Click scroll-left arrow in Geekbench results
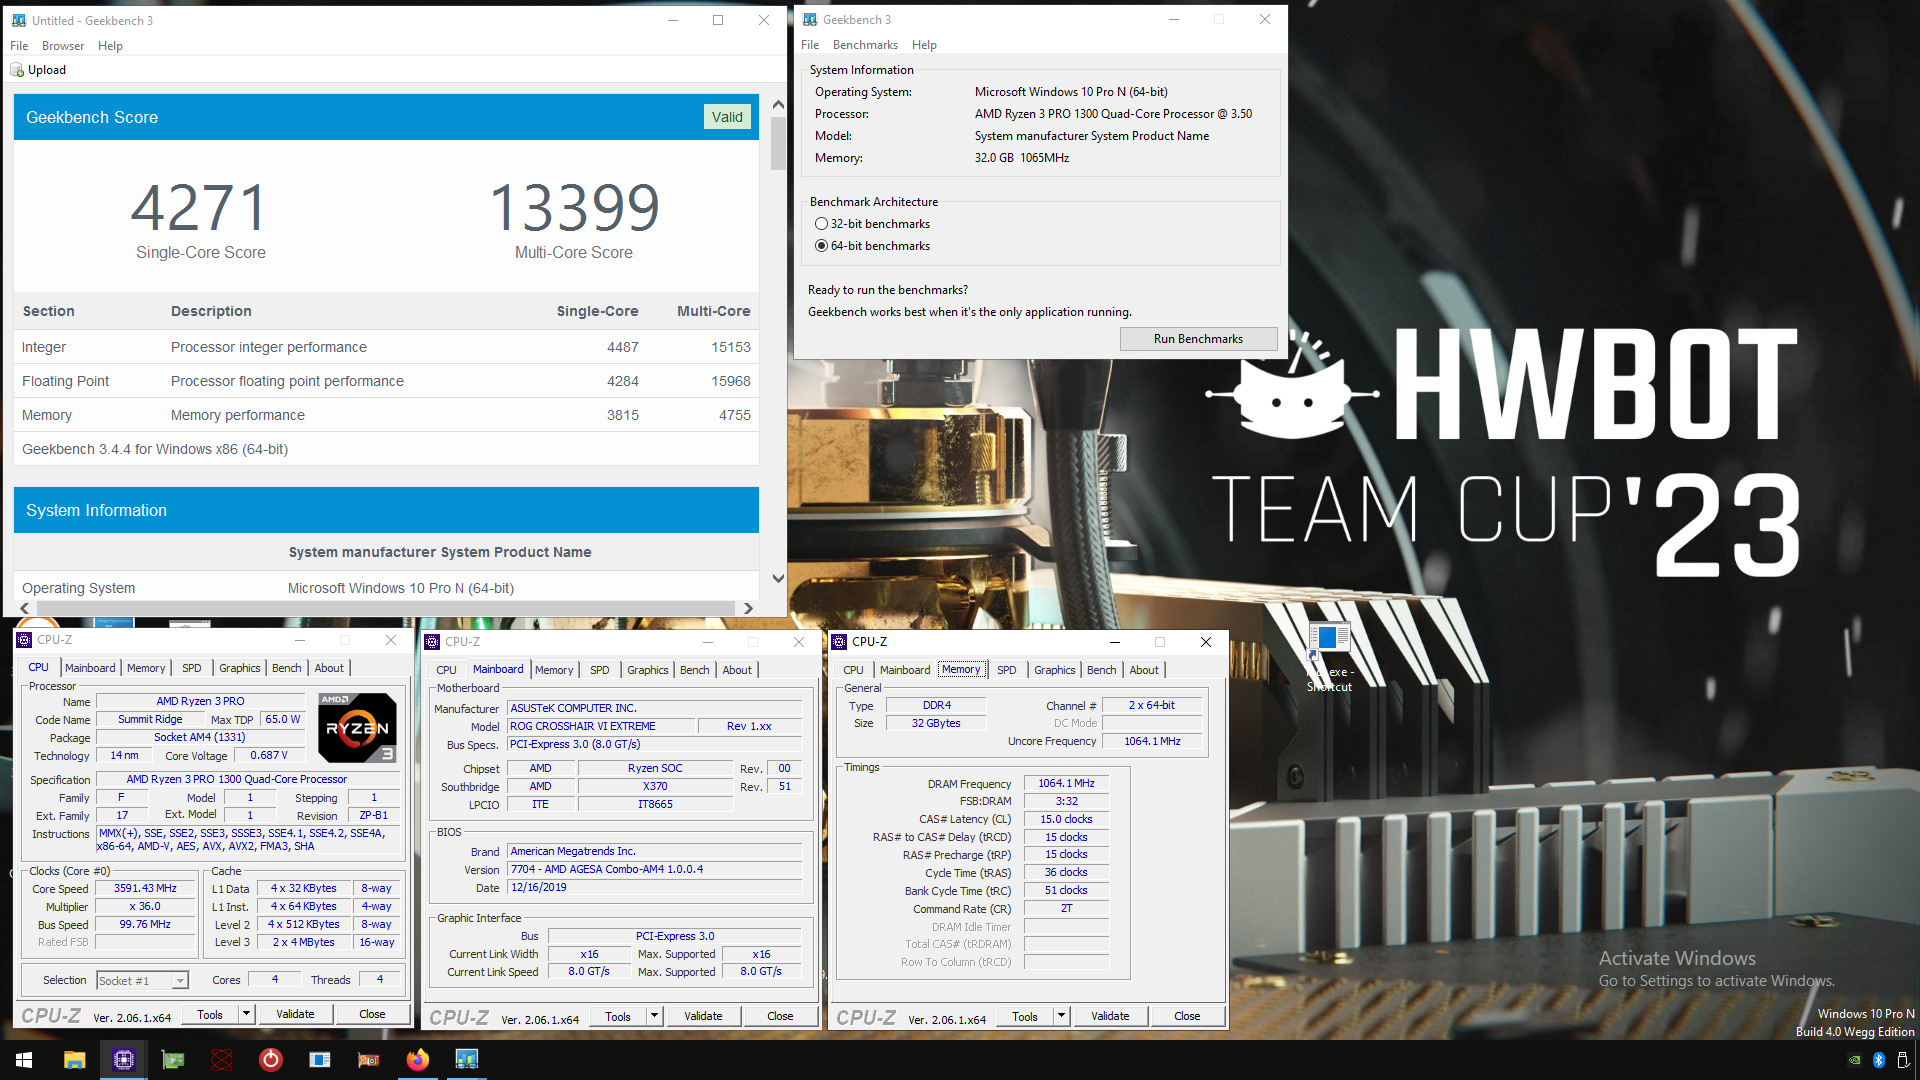This screenshot has width=1920, height=1080. coord(25,608)
